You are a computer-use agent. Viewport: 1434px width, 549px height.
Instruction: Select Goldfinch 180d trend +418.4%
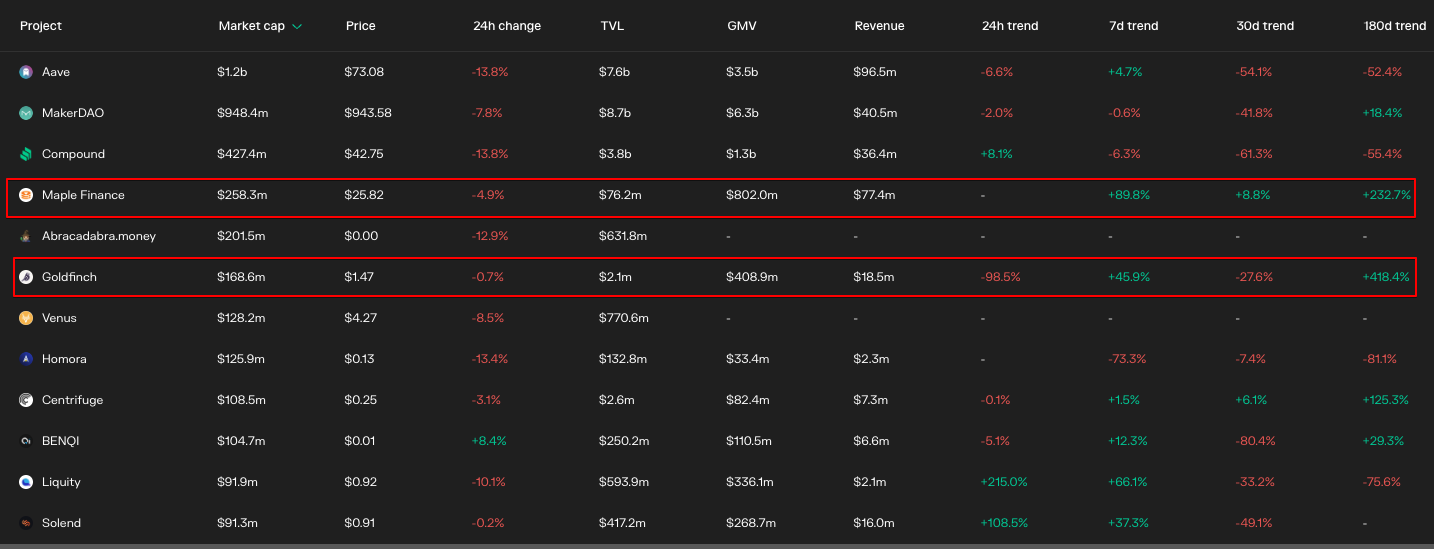point(1387,277)
